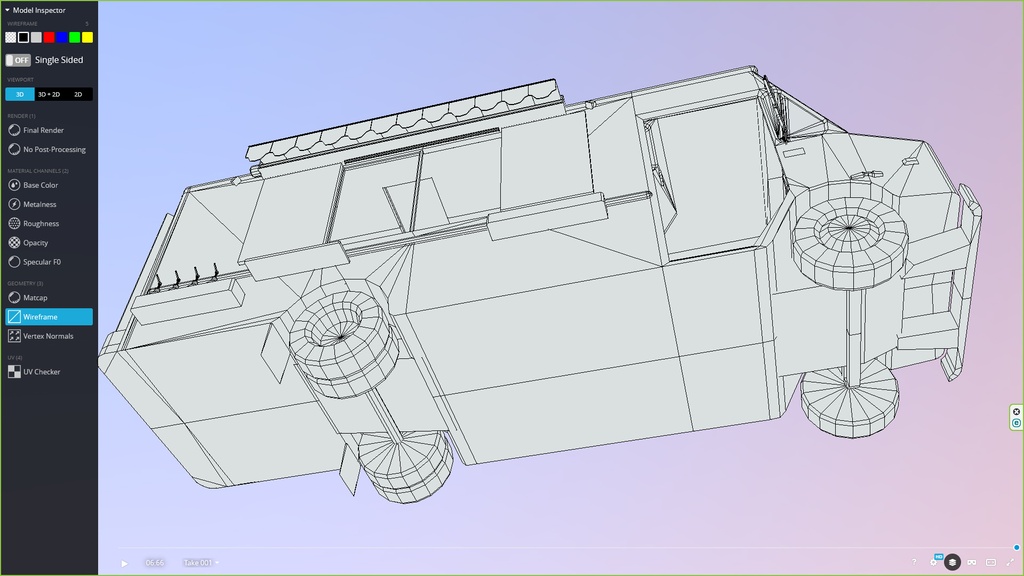Viewport: 1024px width, 576px height.
Task: Play the model animation
Action: pos(124,563)
